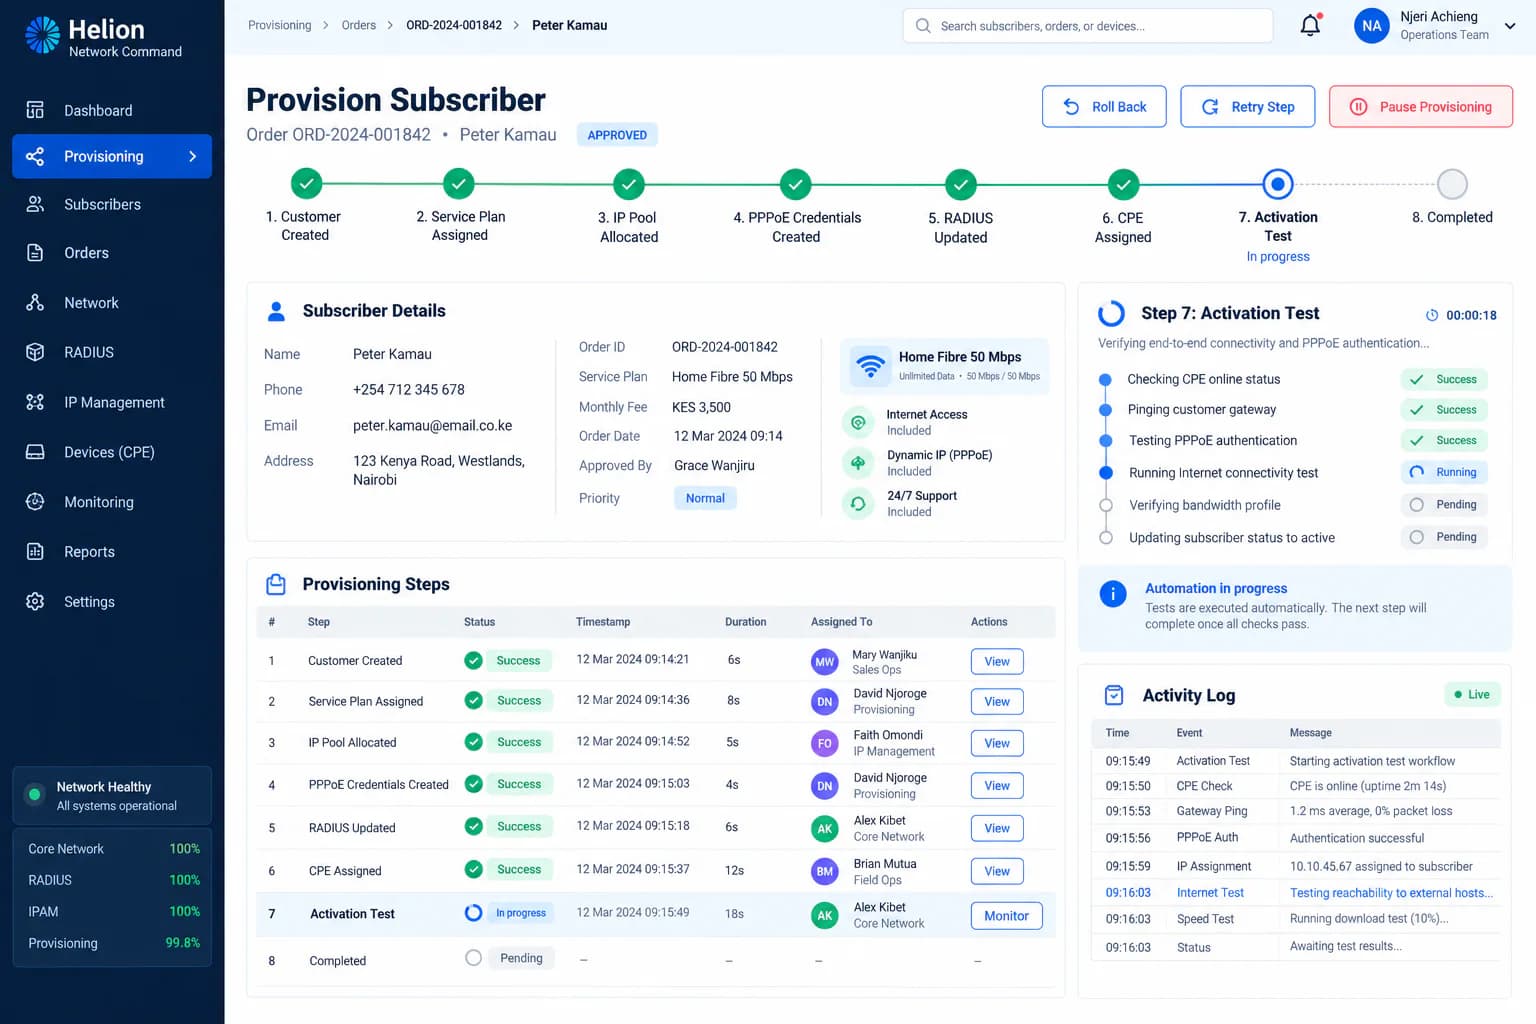Open the Provisioning menu item
1536x1024 pixels.
[x=112, y=156]
